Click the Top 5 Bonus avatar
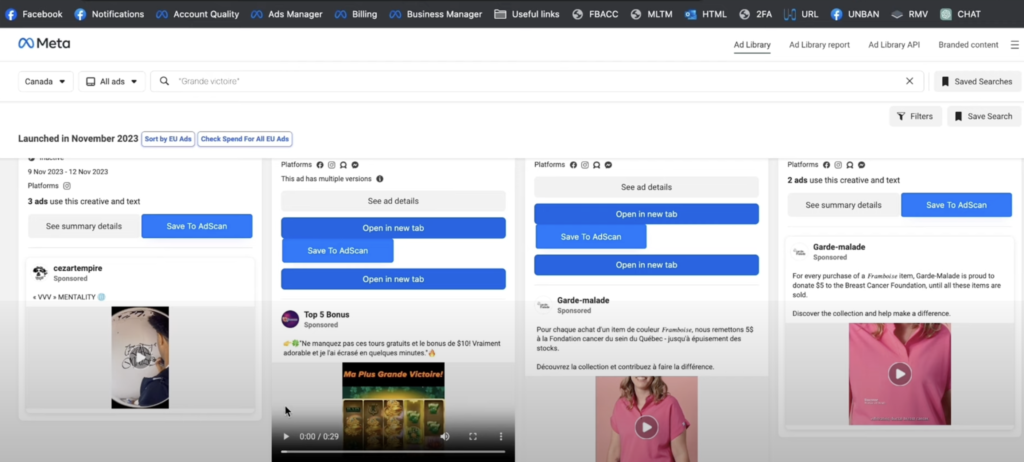1024x462 pixels. (290, 319)
